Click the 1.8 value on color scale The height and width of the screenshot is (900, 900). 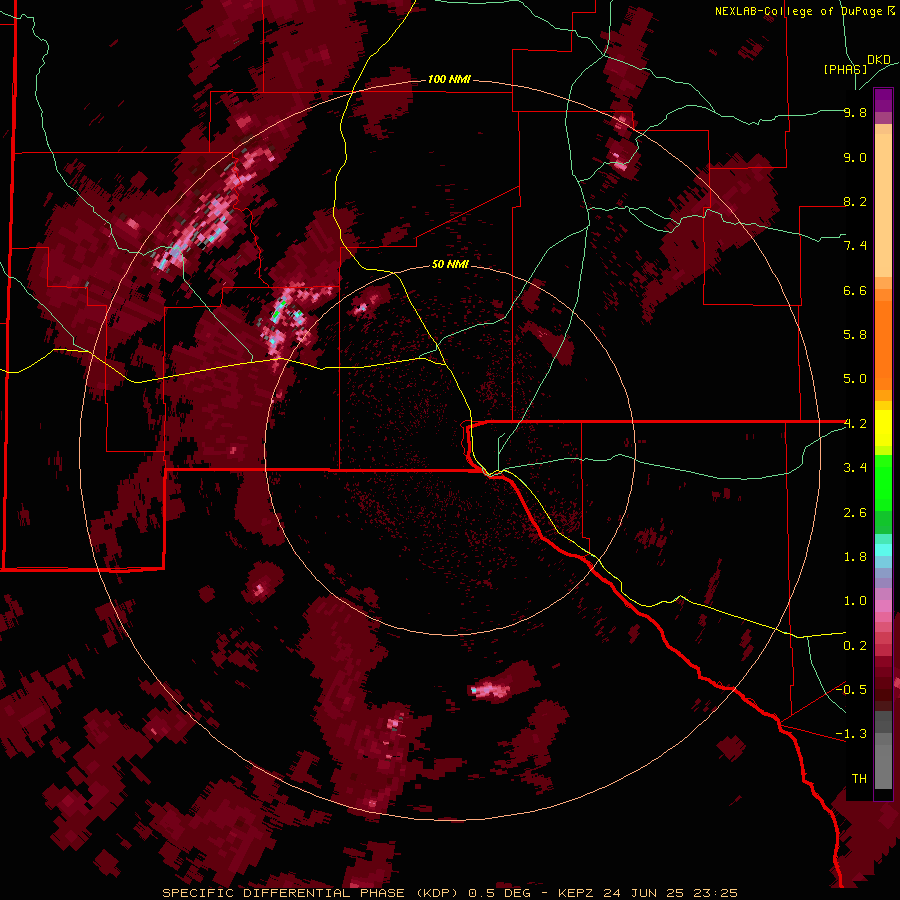click(855, 557)
